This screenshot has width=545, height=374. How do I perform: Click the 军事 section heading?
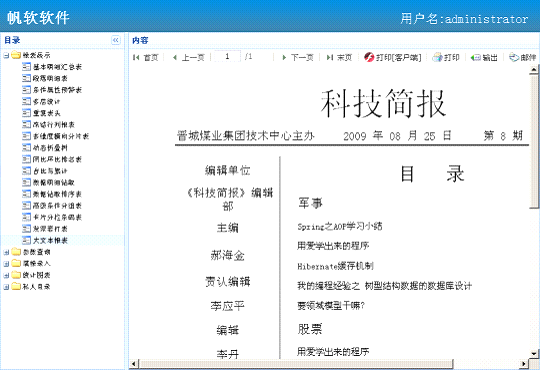(x=310, y=203)
